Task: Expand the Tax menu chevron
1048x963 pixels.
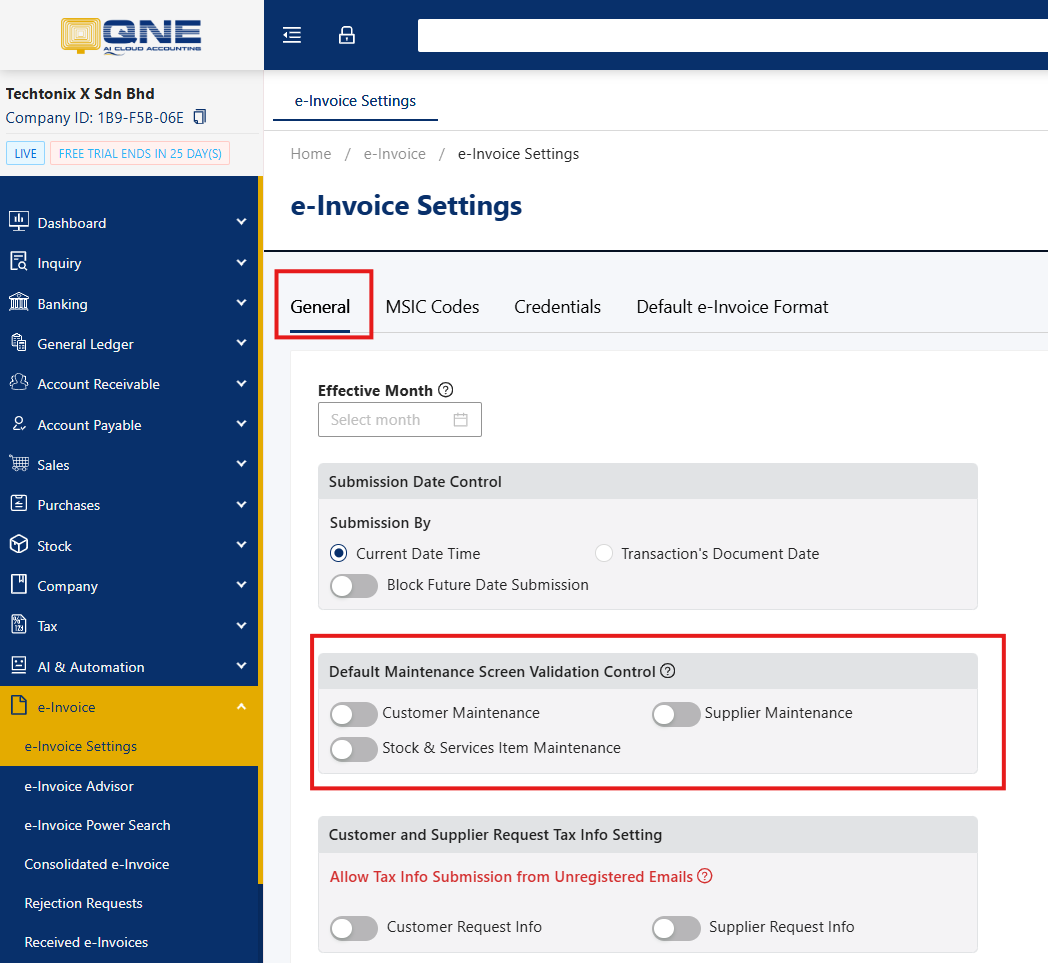Action: tap(241, 626)
